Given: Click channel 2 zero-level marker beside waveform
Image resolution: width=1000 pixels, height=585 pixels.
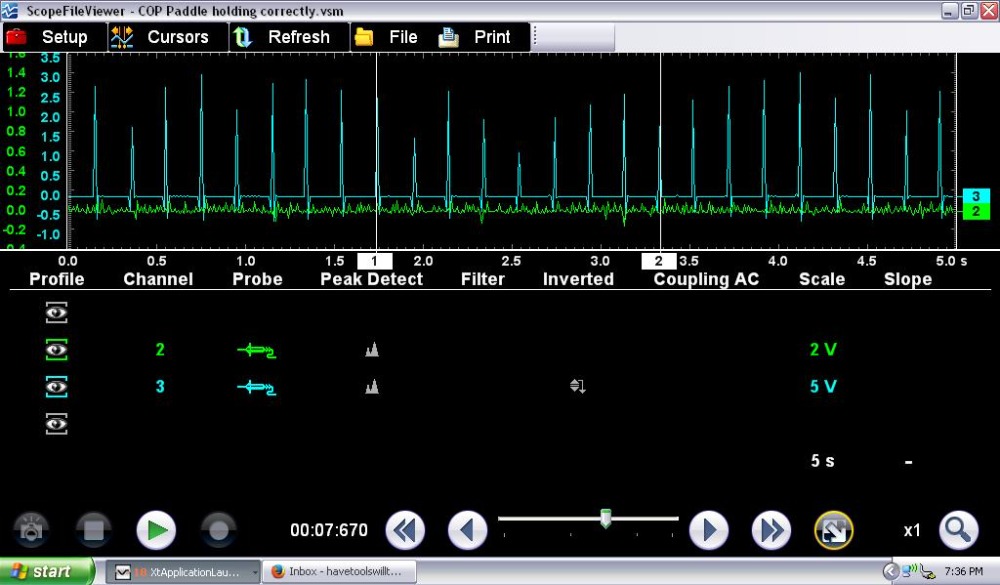Looking at the screenshot, I should (x=976, y=211).
